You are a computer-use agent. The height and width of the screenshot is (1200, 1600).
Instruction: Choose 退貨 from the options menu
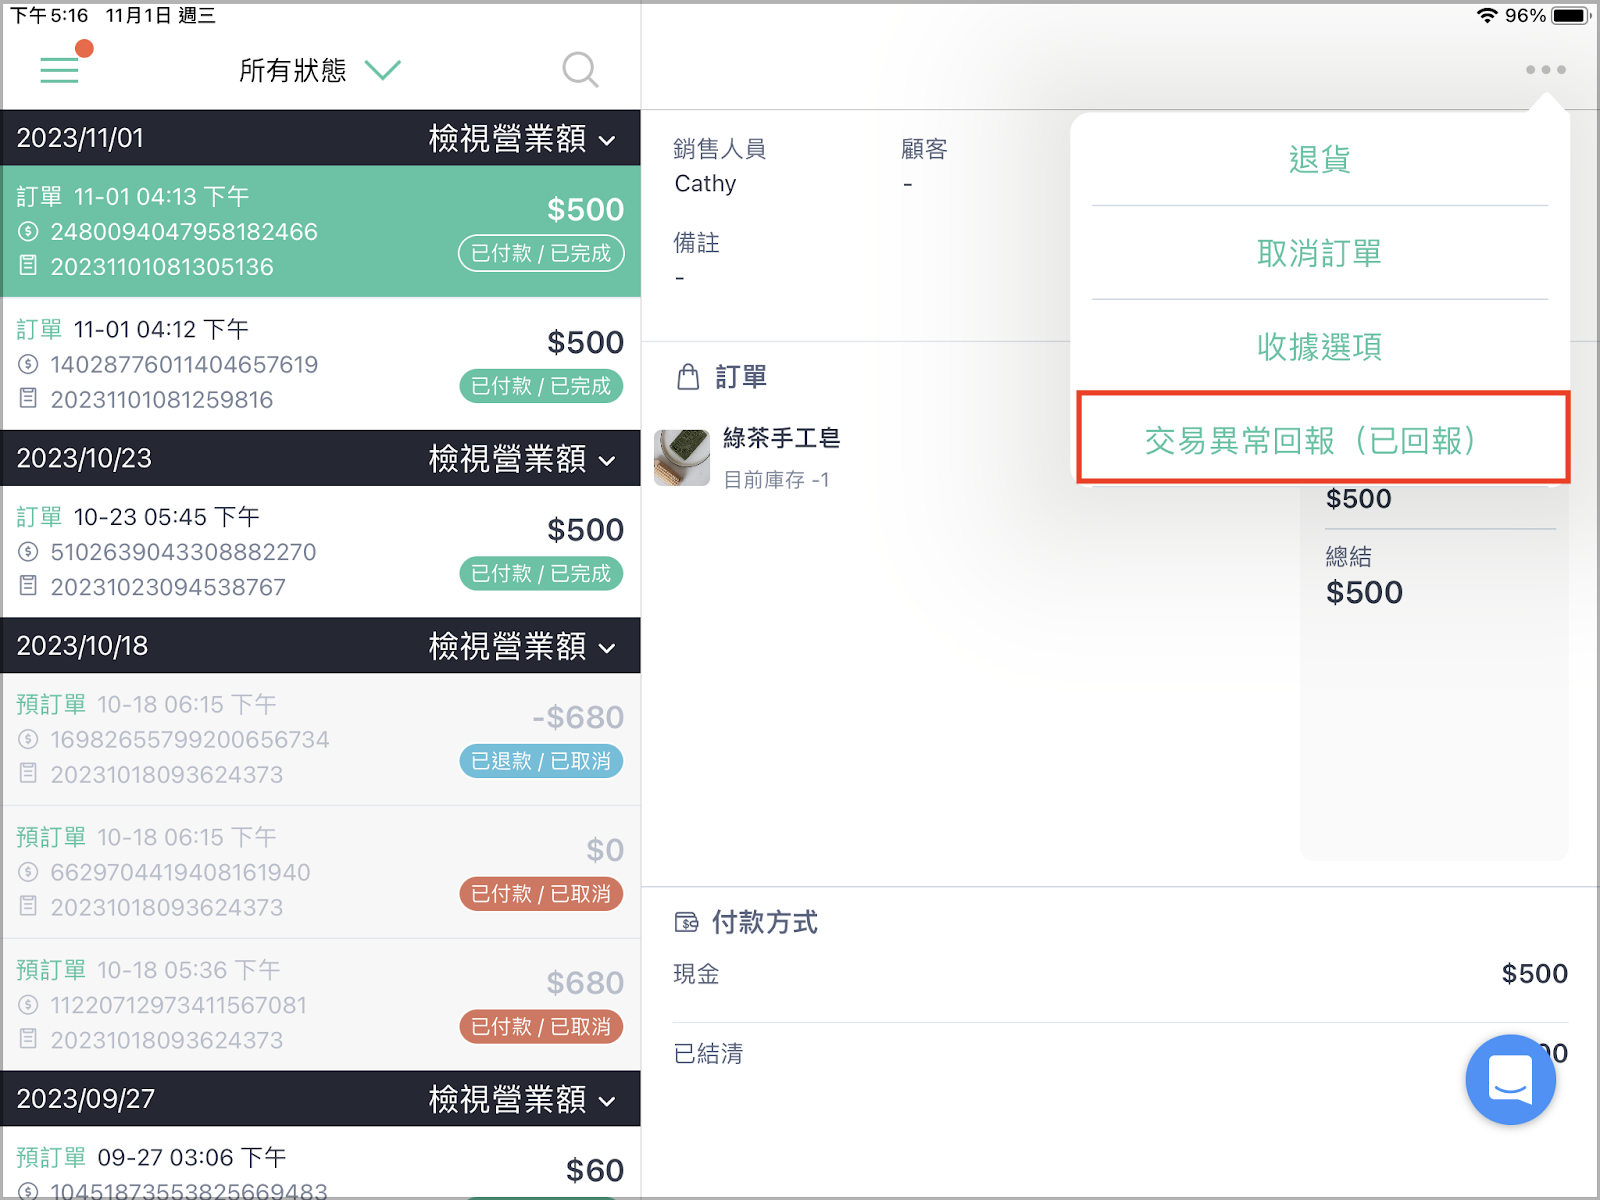[x=1320, y=159]
